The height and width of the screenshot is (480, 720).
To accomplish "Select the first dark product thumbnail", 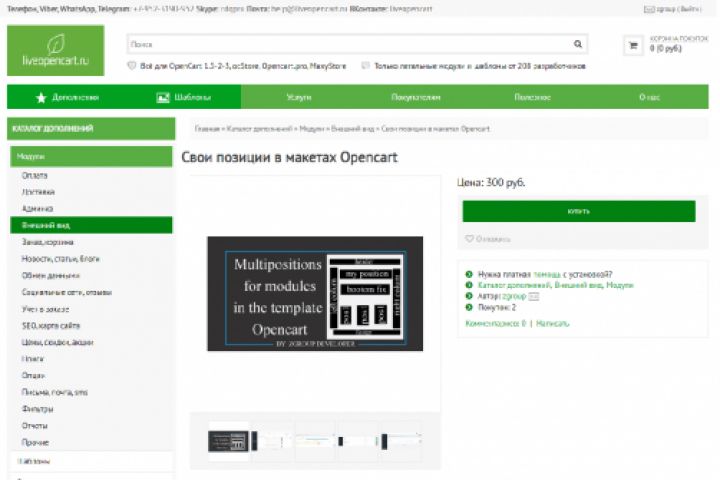I will pos(228,441).
